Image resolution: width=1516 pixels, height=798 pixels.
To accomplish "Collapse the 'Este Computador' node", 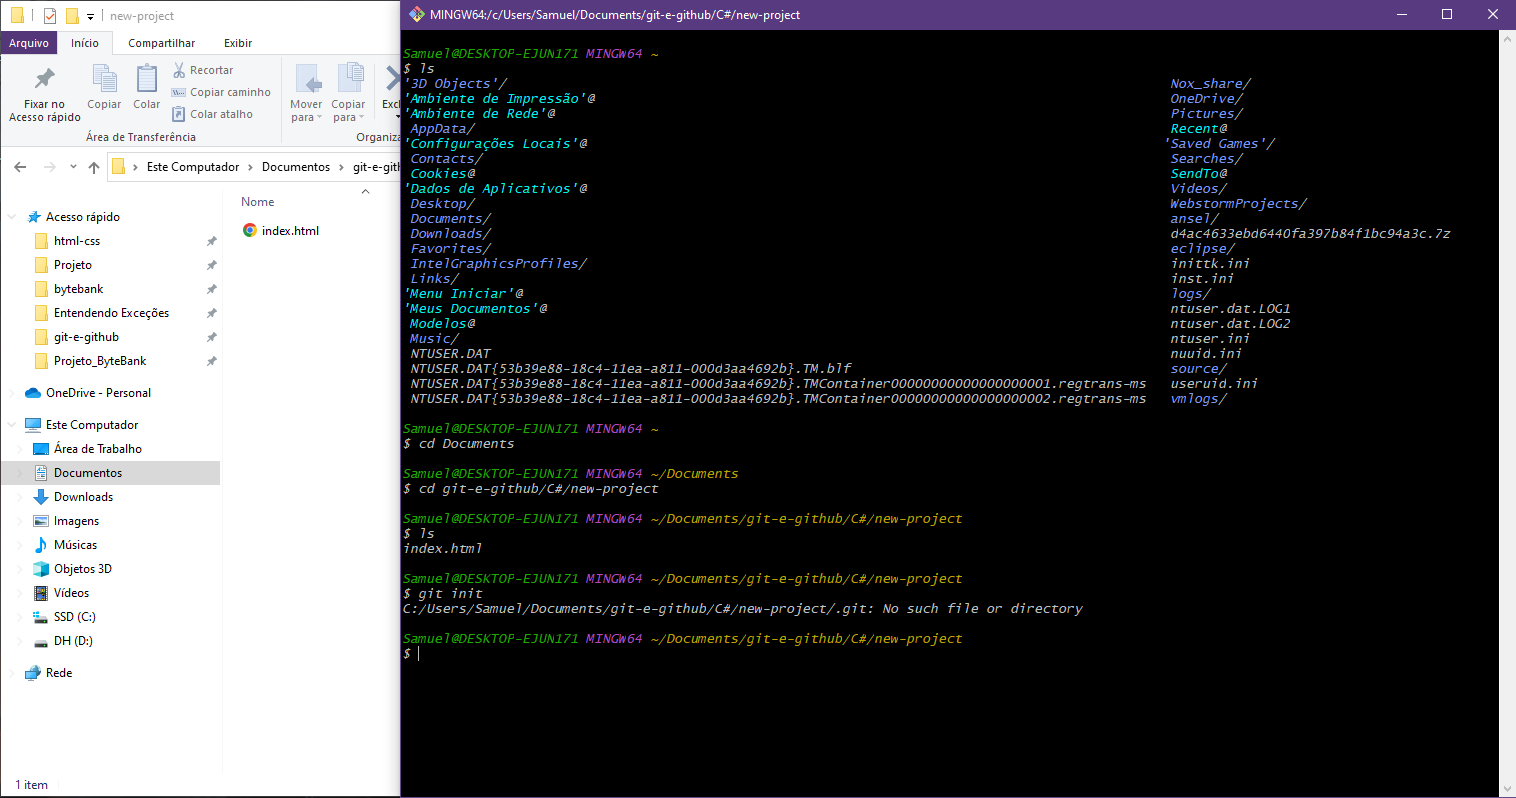I will tap(12, 425).
